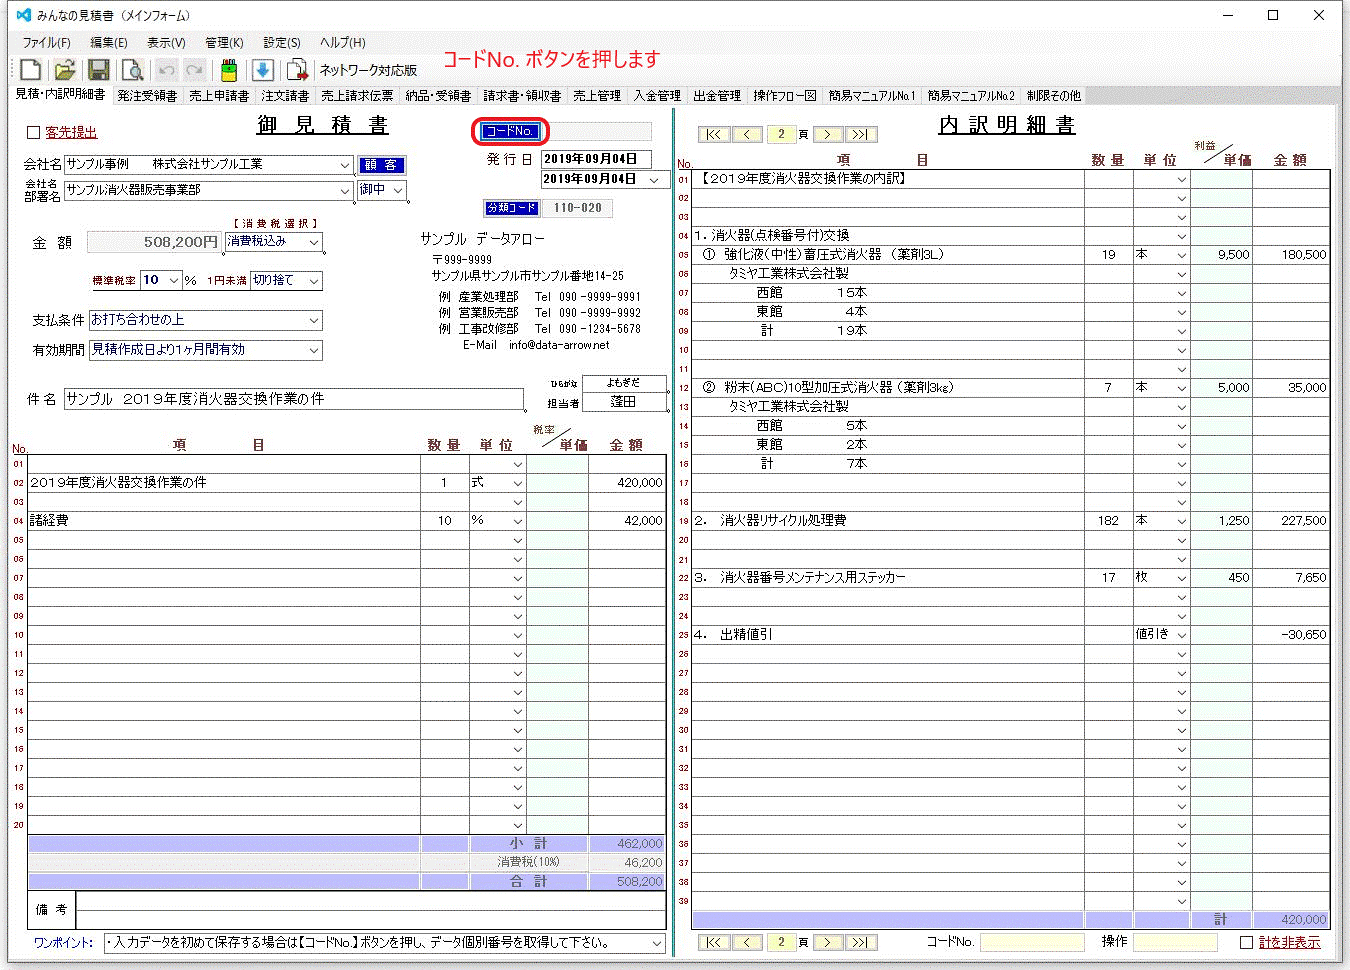This screenshot has height=970, width=1350.
Task: Click the blue コードNo. button
Action: pos(510,132)
